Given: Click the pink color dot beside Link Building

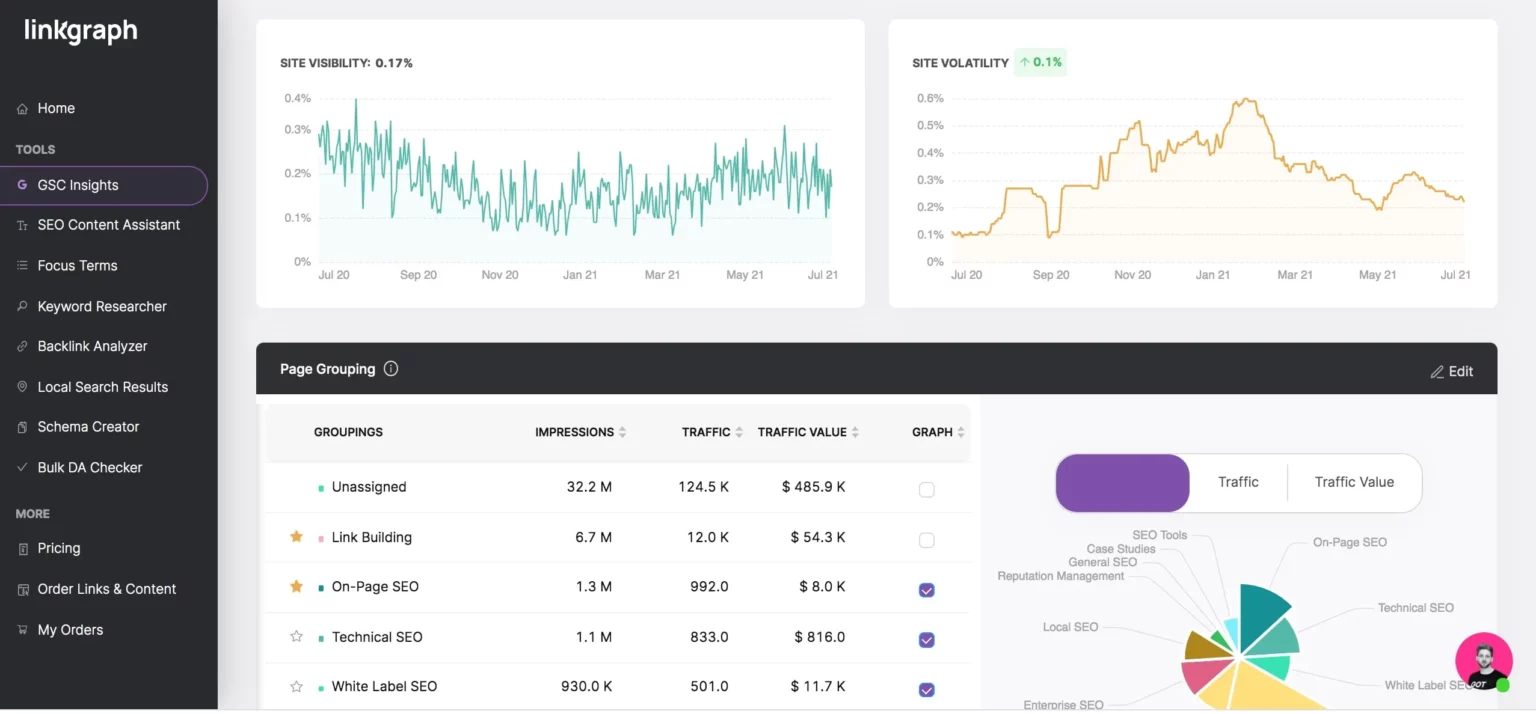Looking at the screenshot, I should point(320,537).
